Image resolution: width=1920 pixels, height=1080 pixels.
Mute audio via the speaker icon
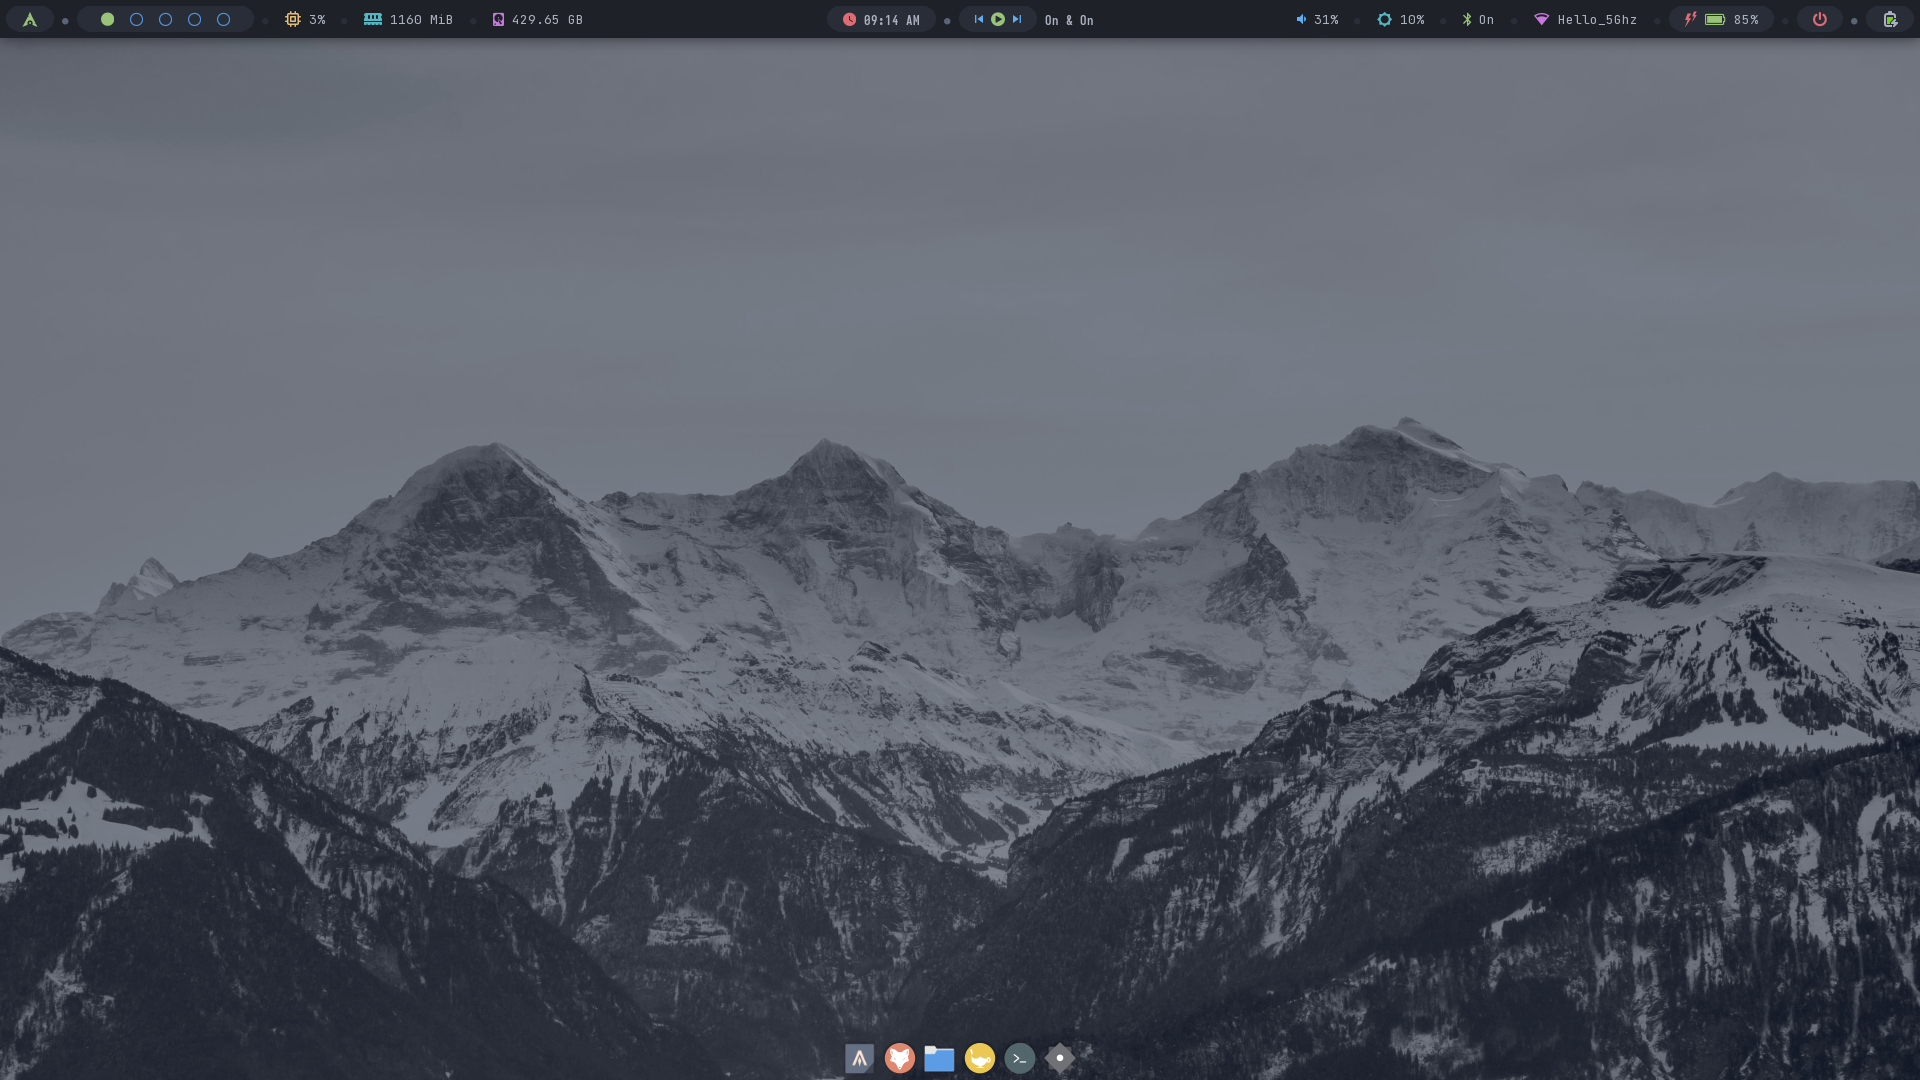pyautogui.click(x=1301, y=19)
